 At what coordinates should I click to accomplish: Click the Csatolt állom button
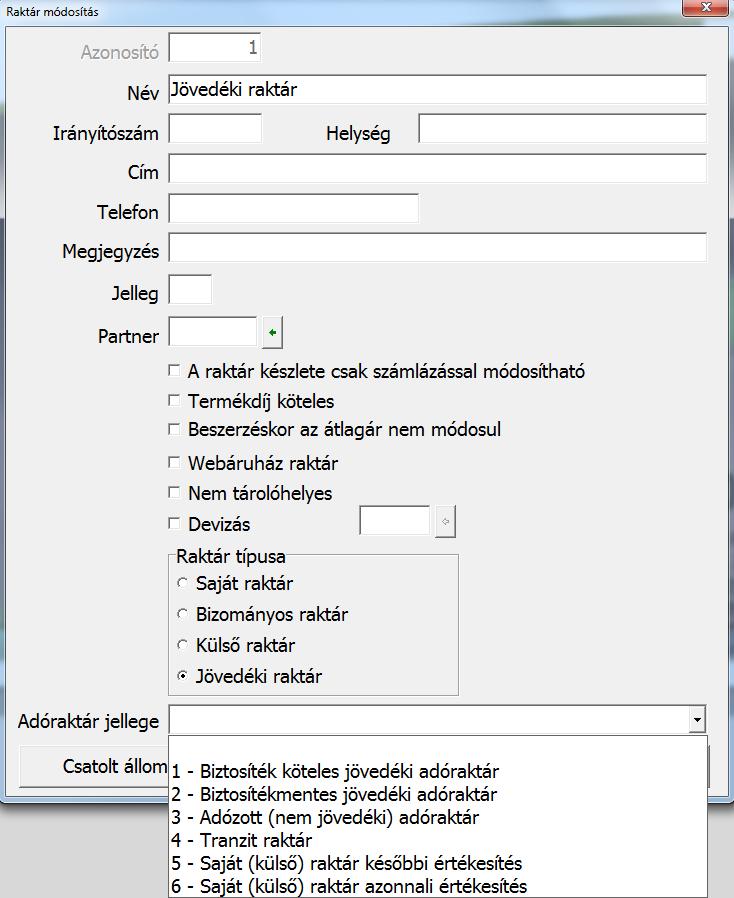[94, 766]
